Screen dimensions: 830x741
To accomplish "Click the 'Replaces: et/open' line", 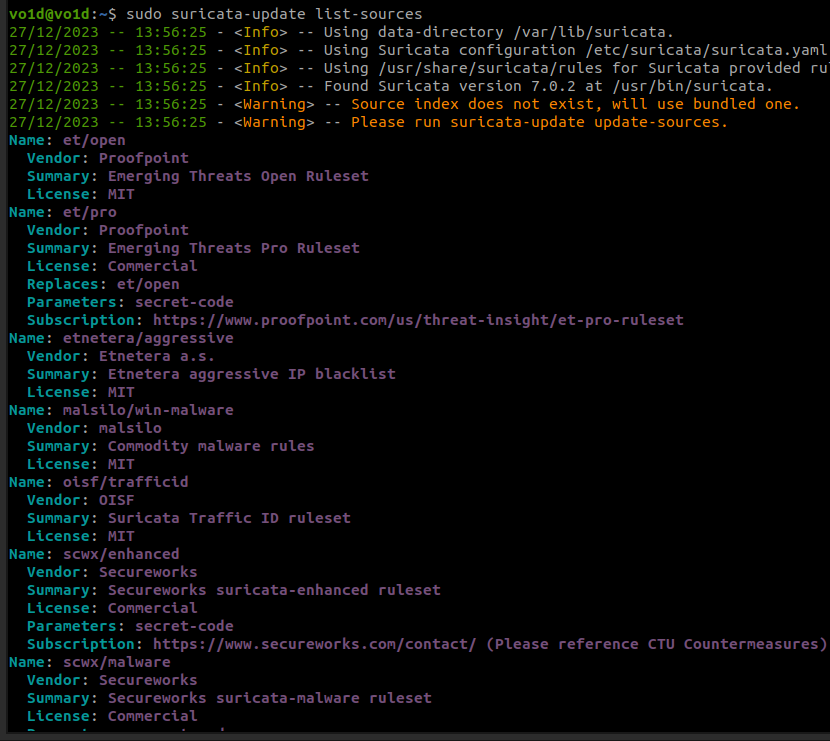I will click(x=103, y=284).
